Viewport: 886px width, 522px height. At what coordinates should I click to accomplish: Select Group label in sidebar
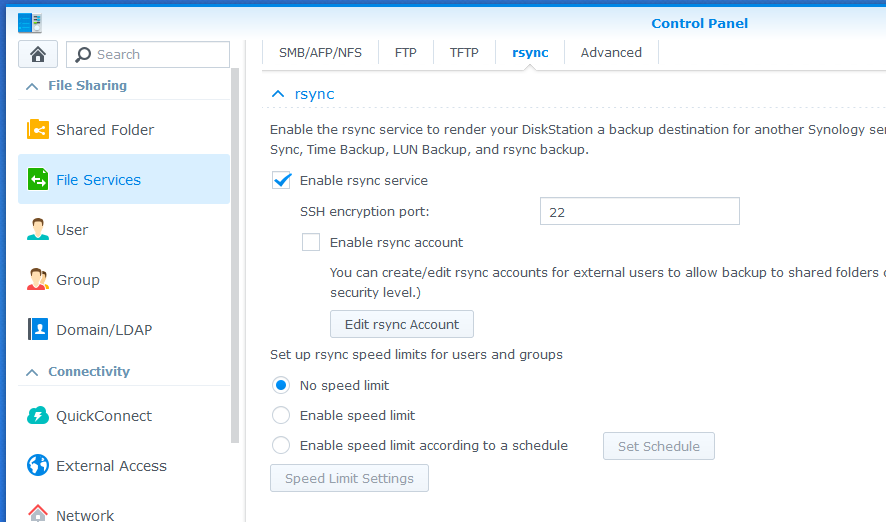coord(78,280)
